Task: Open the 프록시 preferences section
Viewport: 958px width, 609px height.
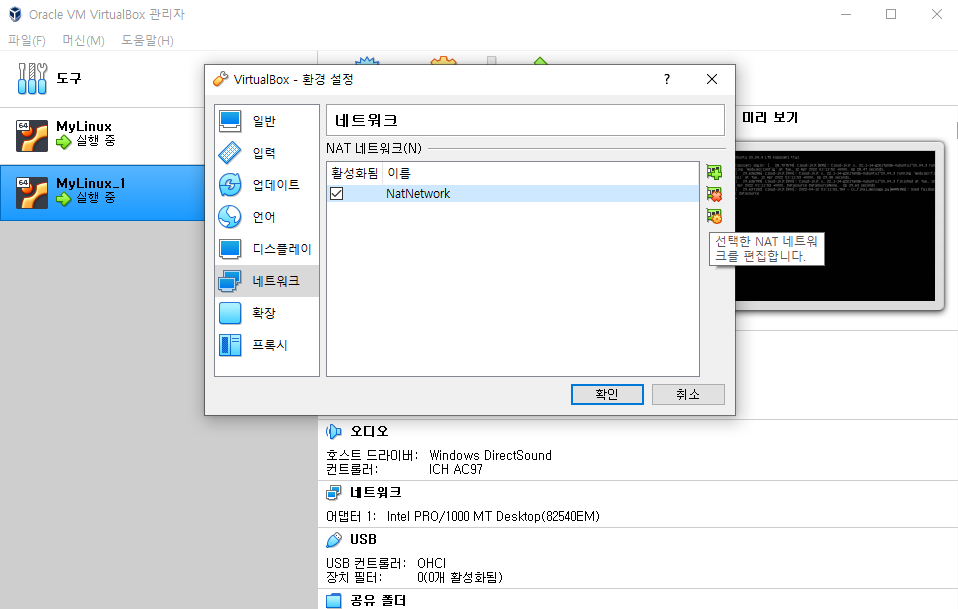Action: point(267,345)
